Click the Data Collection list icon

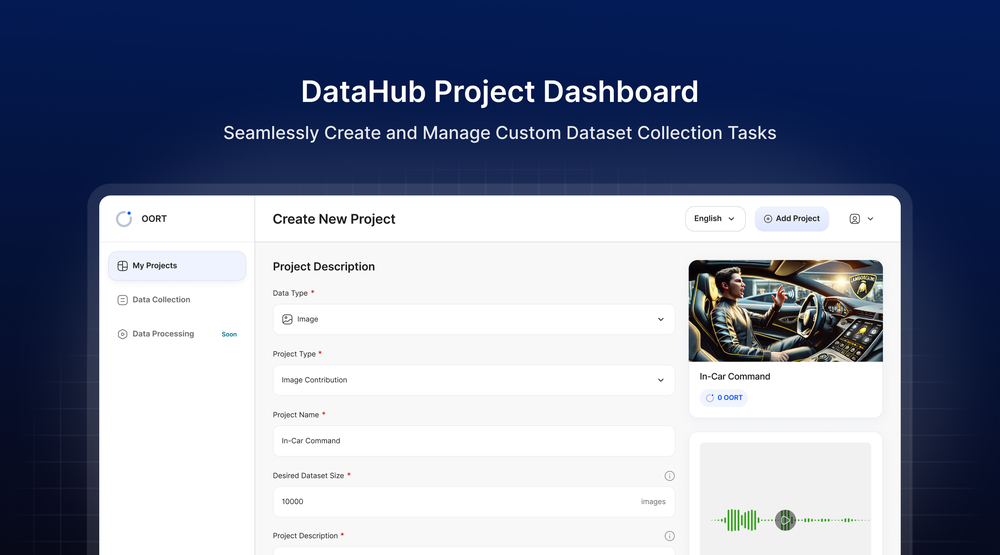(122, 300)
